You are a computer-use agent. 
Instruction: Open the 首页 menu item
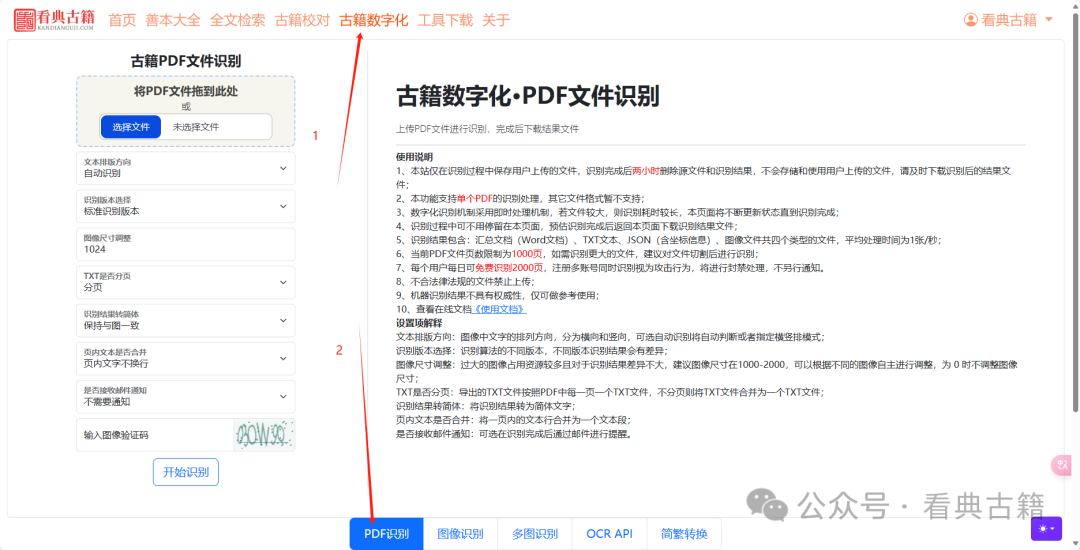(x=123, y=20)
